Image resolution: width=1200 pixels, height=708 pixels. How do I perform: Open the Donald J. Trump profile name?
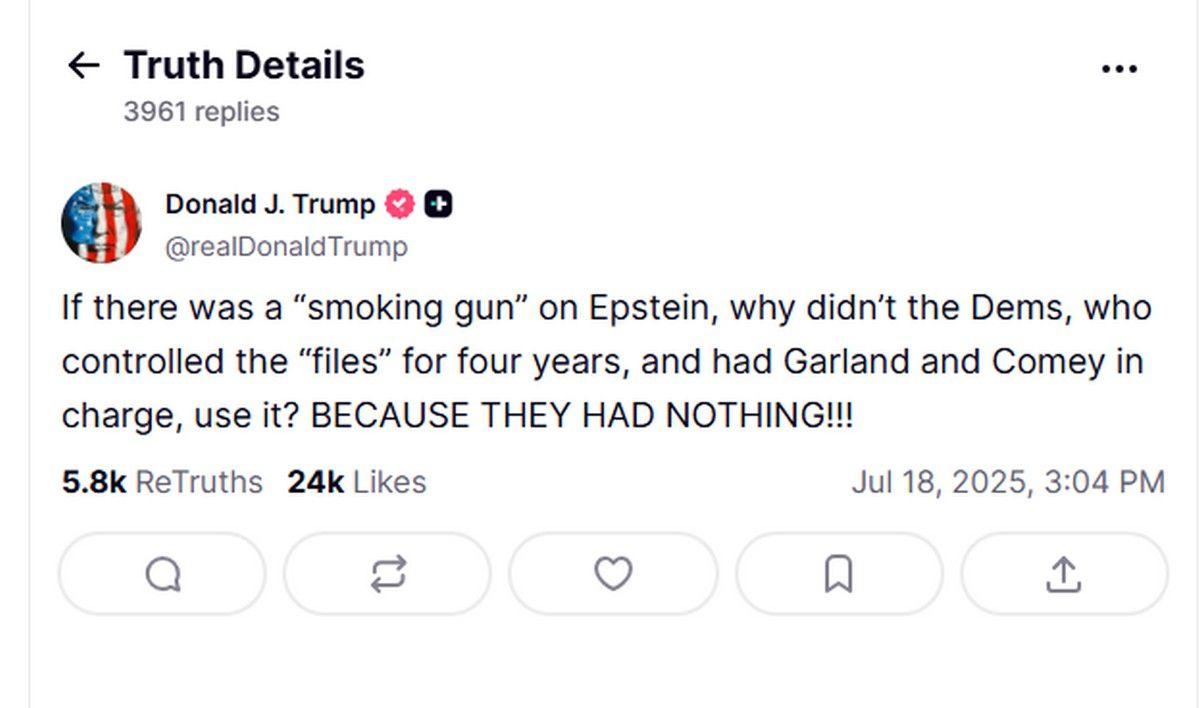[x=270, y=204]
